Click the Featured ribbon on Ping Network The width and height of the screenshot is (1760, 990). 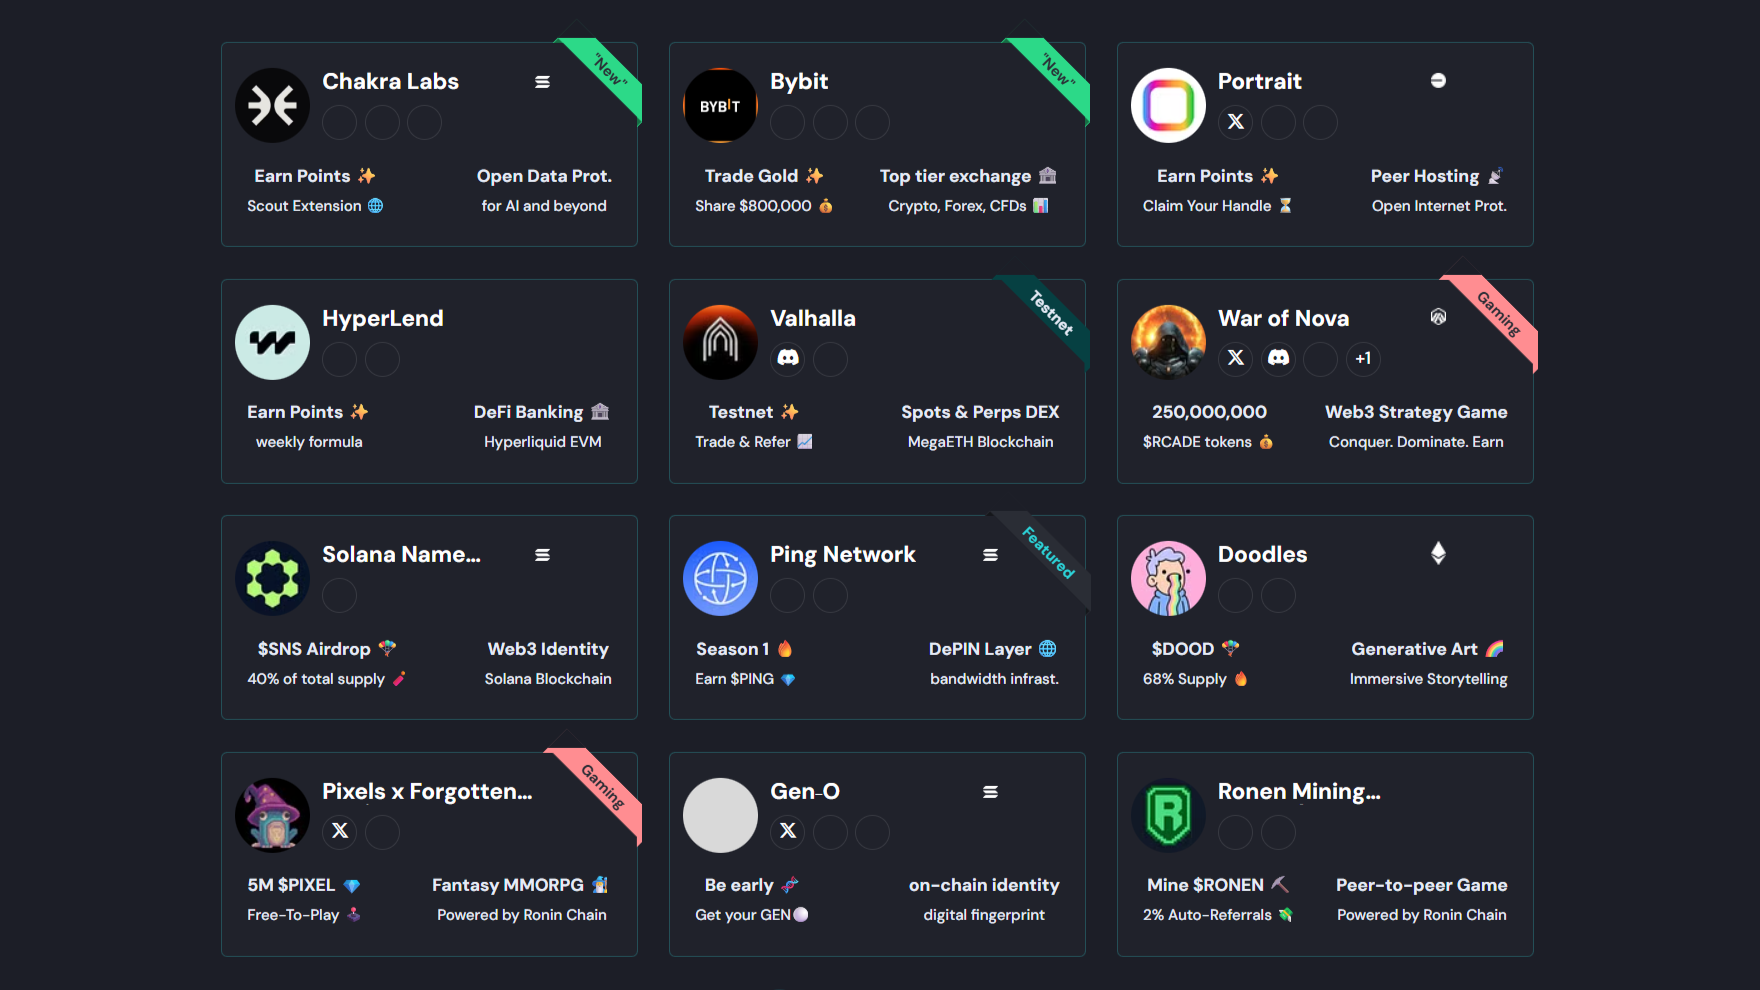(x=1047, y=552)
